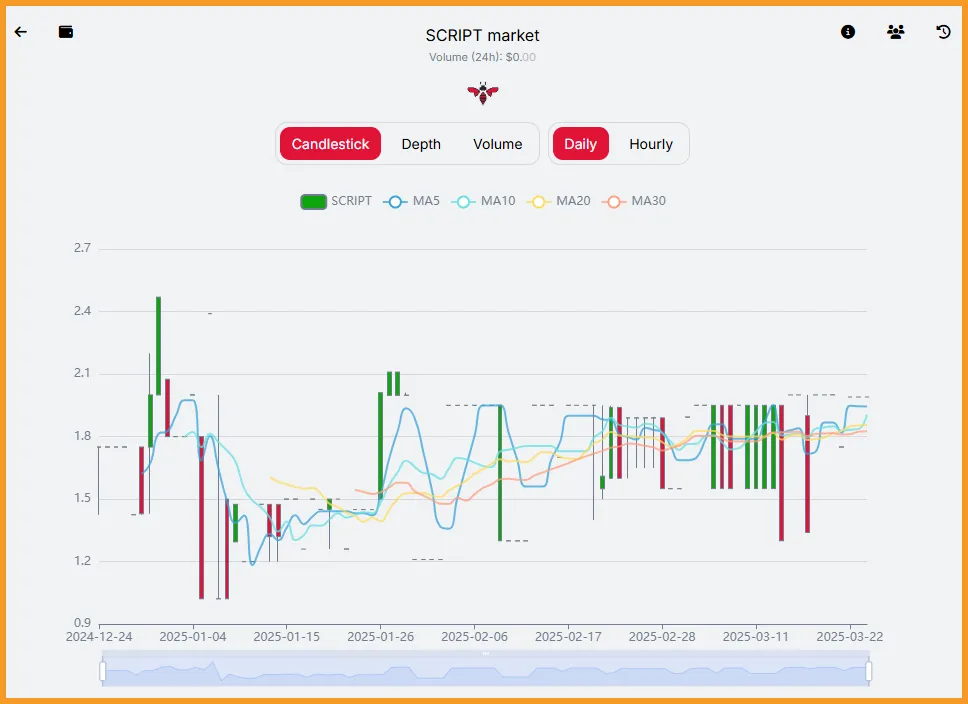Click the SCRIPT market title
Viewport: 968px width, 704px height.
point(482,36)
